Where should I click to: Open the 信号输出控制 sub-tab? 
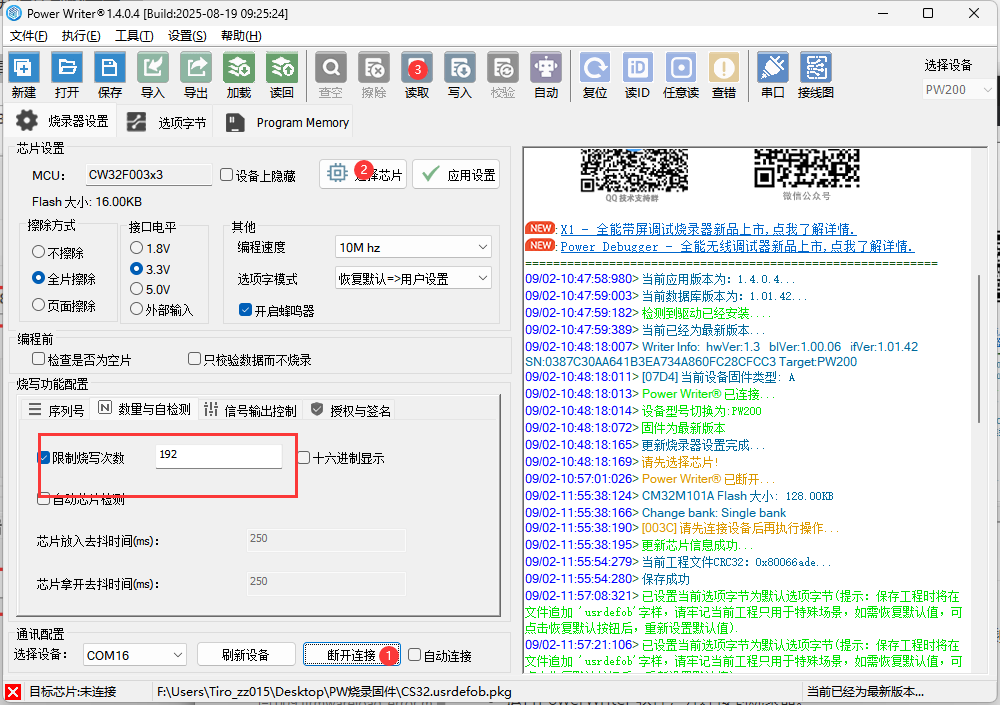tap(250, 410)
